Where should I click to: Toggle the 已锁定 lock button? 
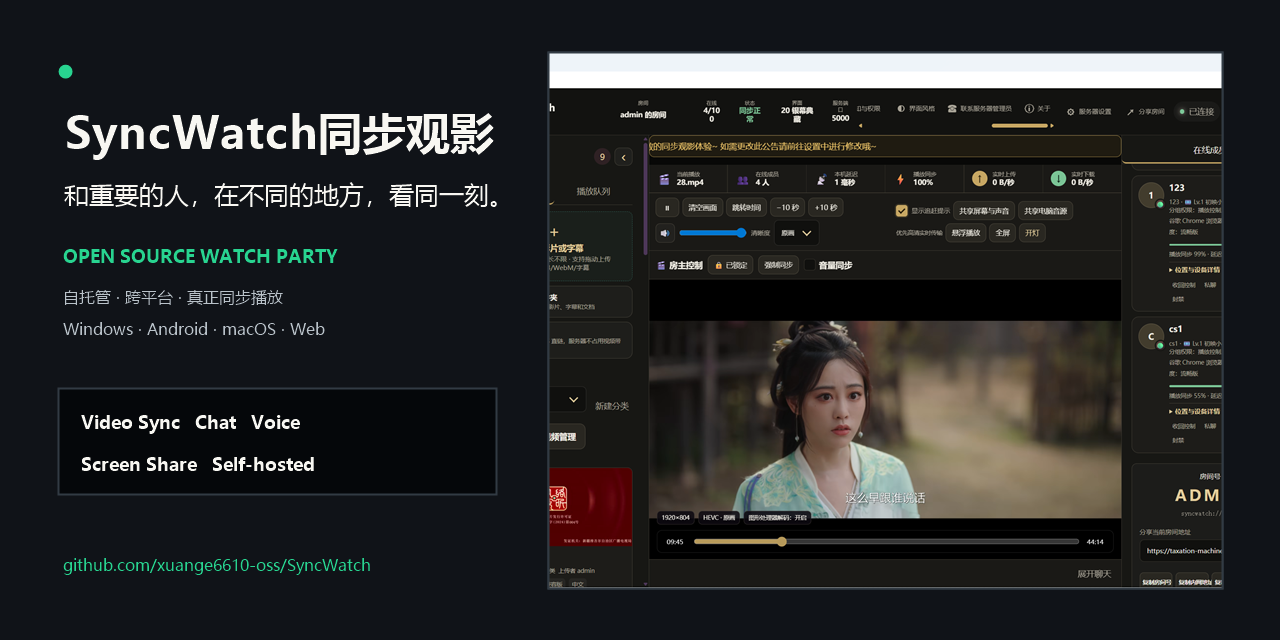pyautogui.click(x=730, y=265)
